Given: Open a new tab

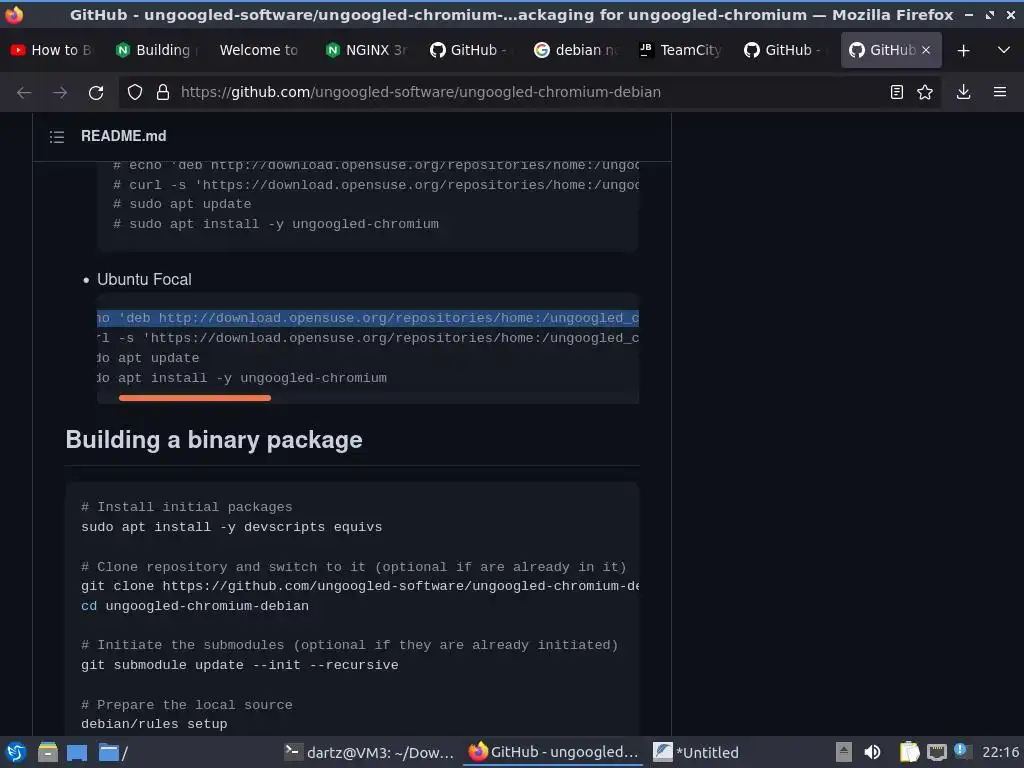Looking at the screenshot, I should [x=963, y=50].
